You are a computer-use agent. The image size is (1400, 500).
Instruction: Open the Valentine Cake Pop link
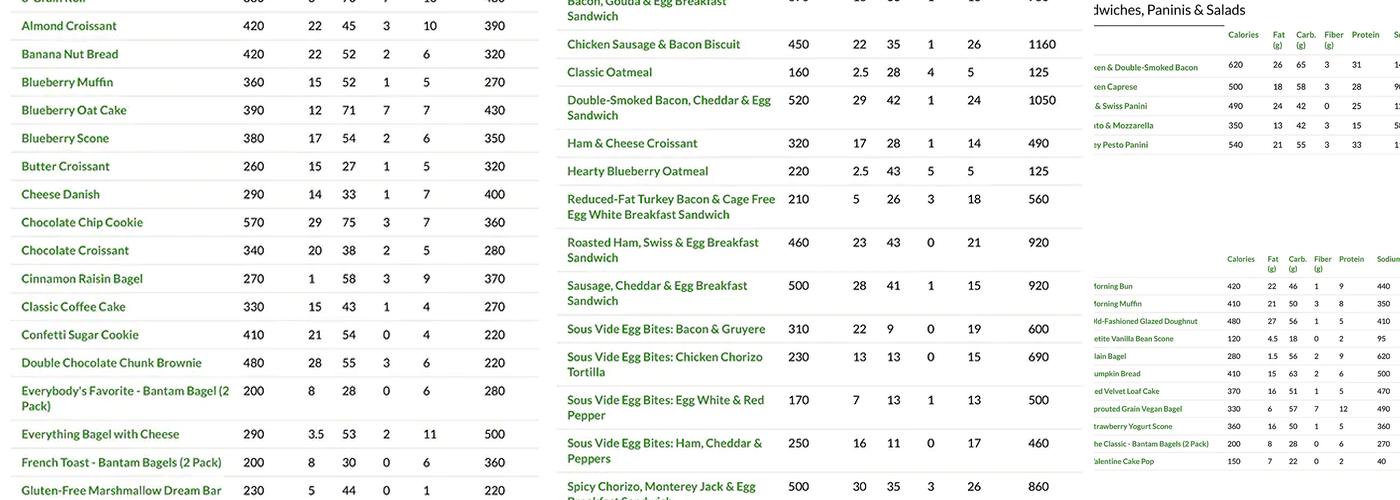click(x=1119, y=461)
